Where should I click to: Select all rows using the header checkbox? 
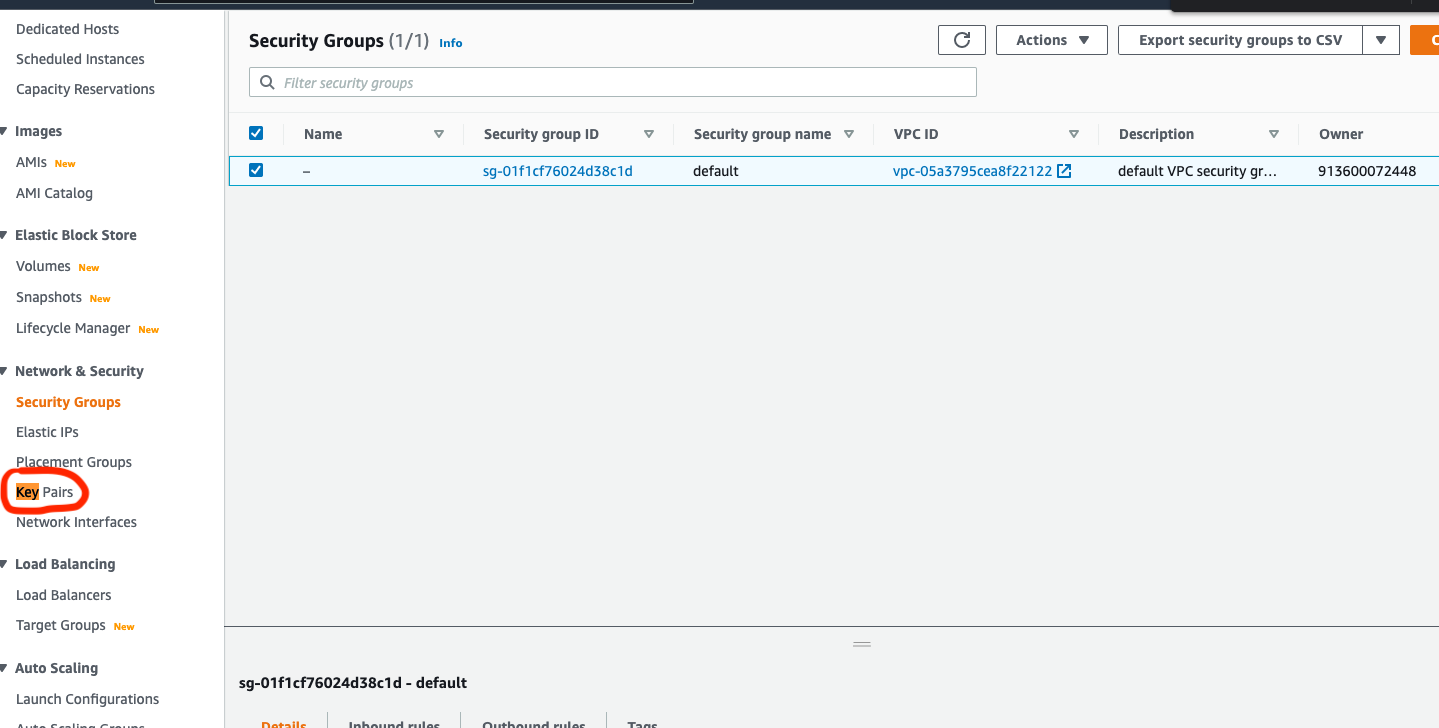256,132
